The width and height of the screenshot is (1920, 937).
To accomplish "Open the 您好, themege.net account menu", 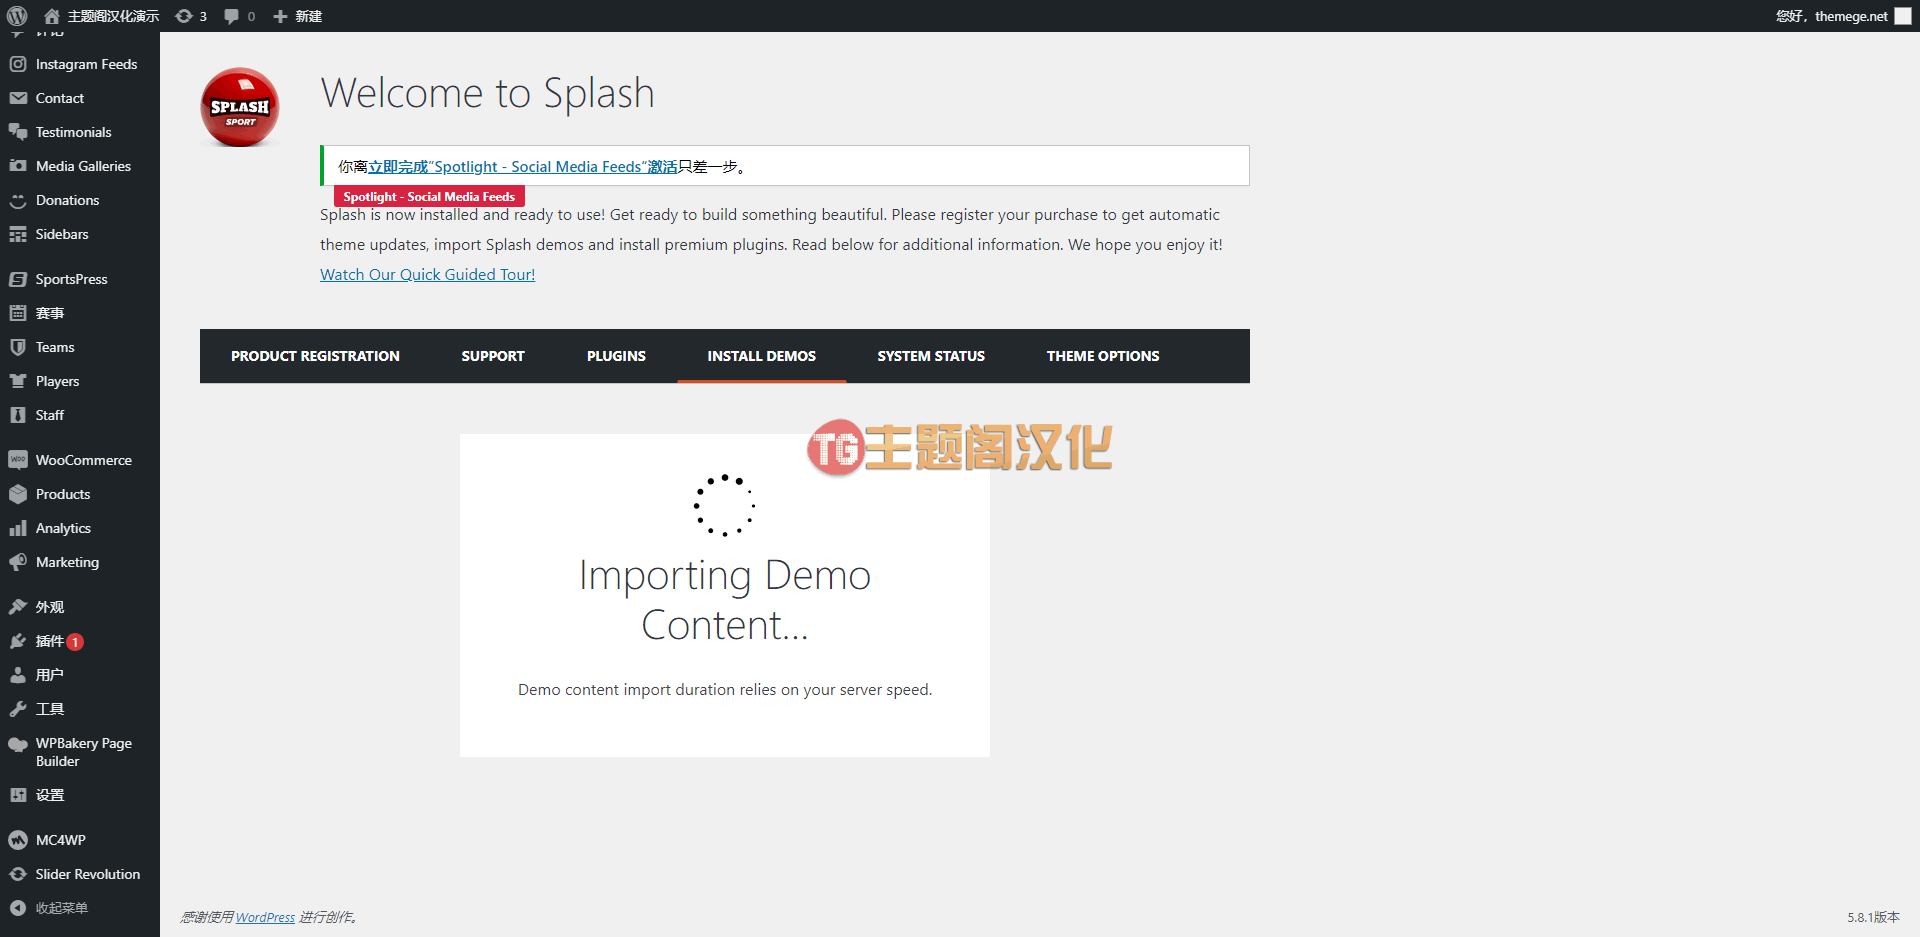I will pyautogui.click(x=1843, y=16).
